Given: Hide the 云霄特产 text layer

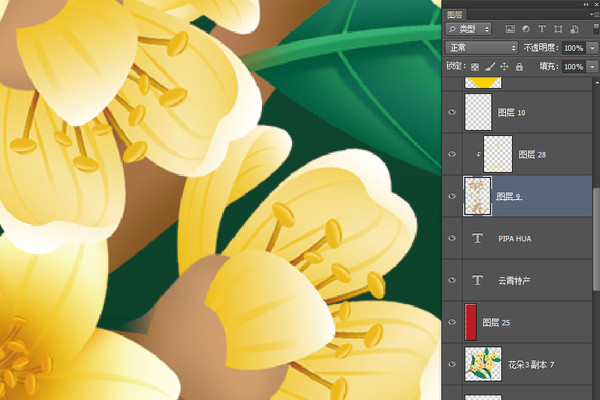Looking at the screenshot, I should (452, 280).
